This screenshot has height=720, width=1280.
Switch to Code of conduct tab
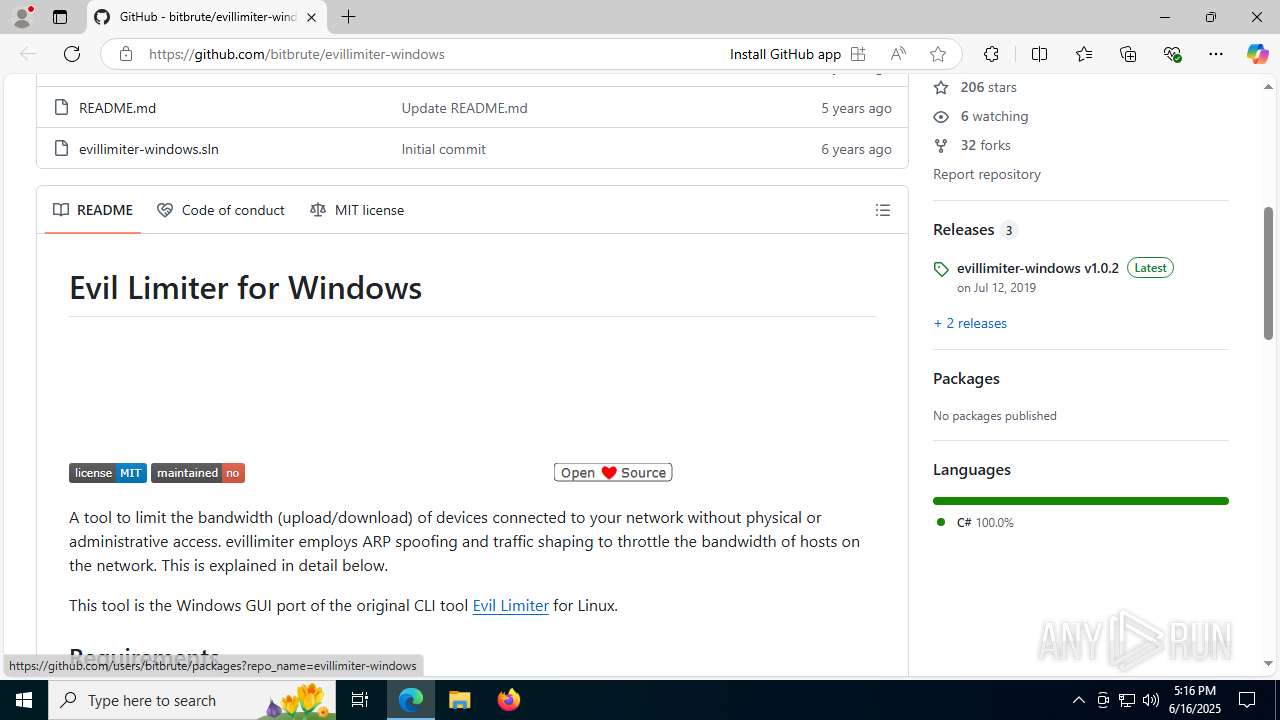tap(221, 210)
